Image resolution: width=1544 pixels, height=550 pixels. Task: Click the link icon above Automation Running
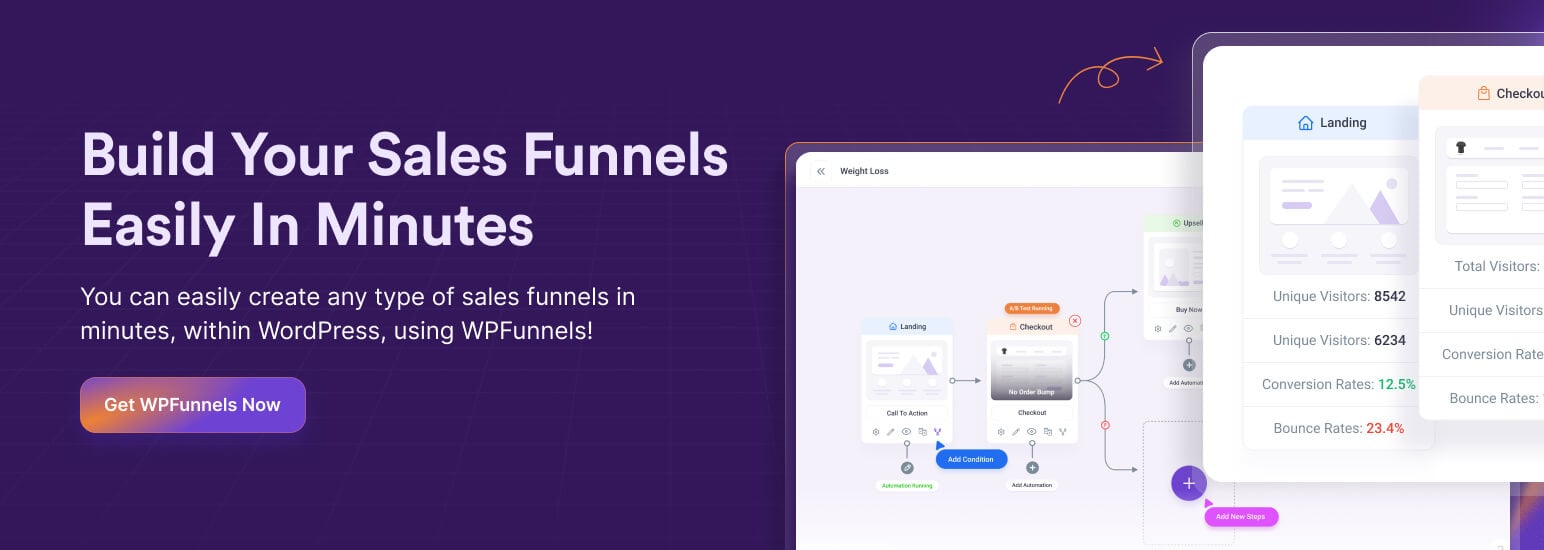click(907, 467)
